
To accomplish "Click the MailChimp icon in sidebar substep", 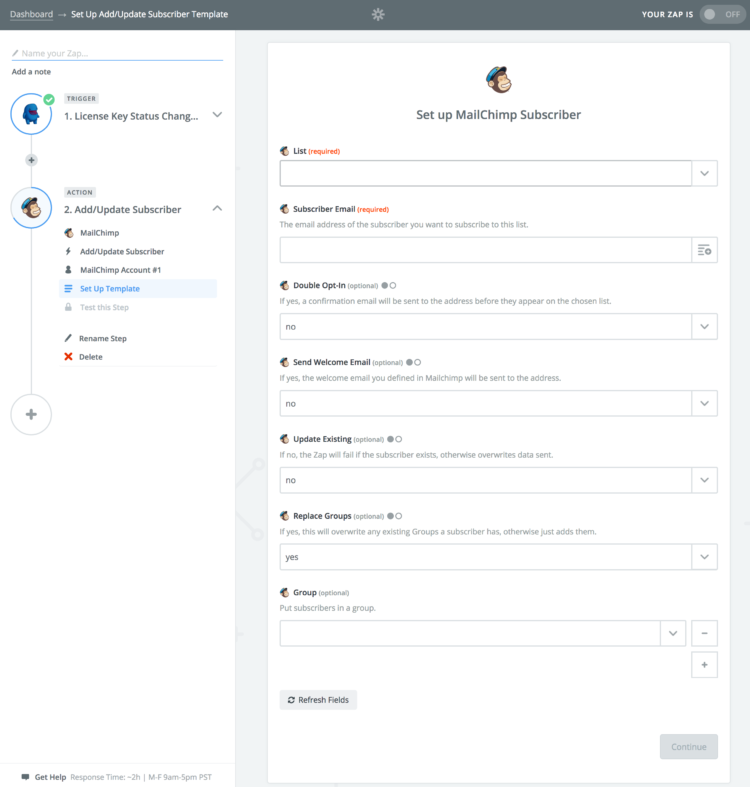I will [x=69, y=232].
